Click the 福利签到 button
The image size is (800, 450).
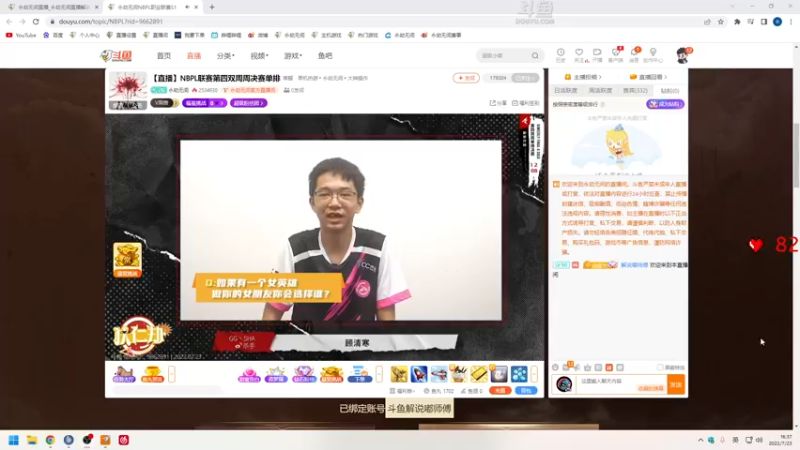[526, 103]
